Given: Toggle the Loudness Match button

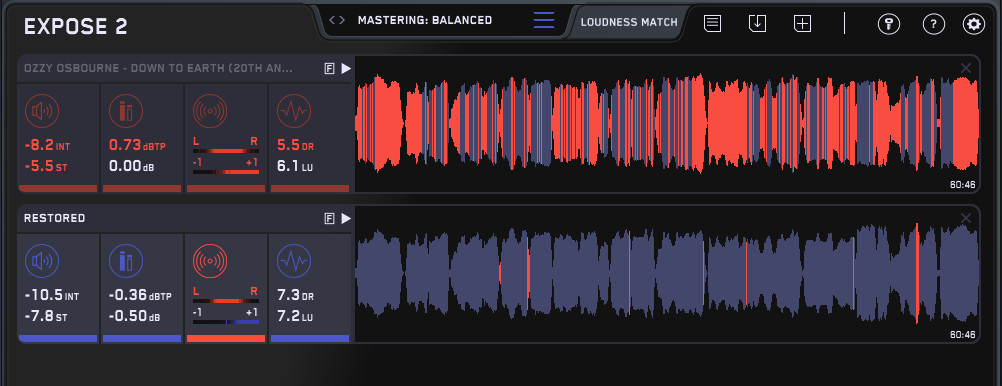Looking at the screenshot, I should click(629, 22).
